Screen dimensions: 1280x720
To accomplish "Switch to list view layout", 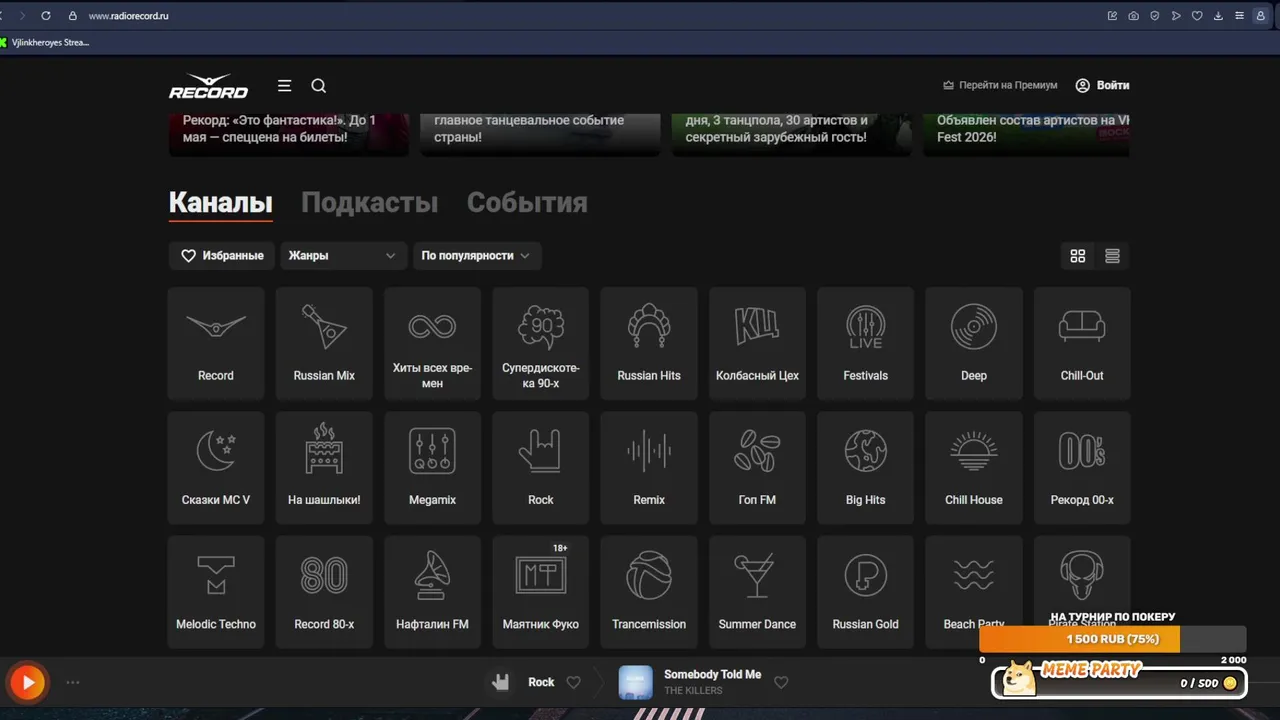I will 1112,256.
